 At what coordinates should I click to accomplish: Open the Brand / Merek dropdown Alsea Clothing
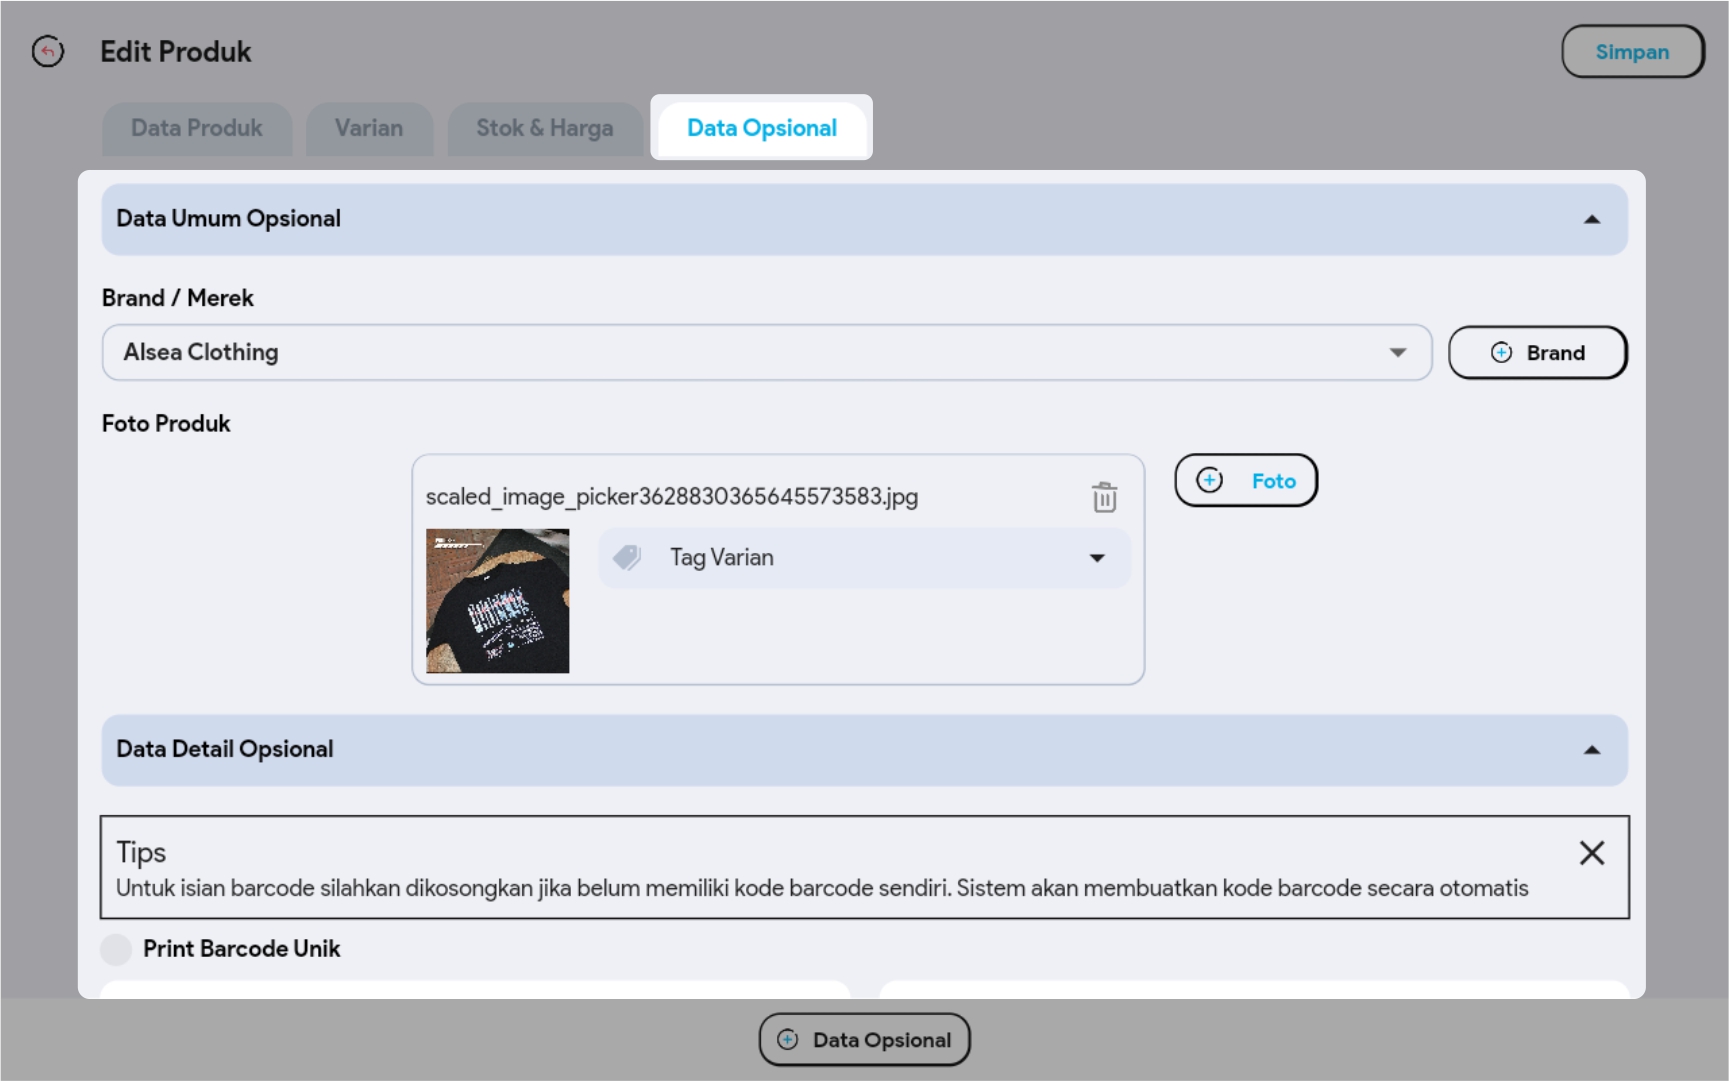pos(750,352)
